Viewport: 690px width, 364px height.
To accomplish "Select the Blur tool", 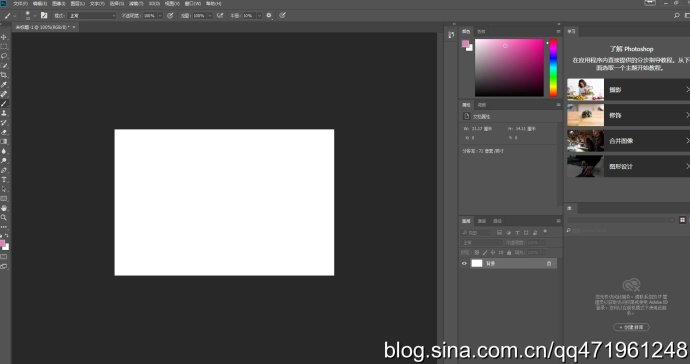I will click(x=4, y=151).
